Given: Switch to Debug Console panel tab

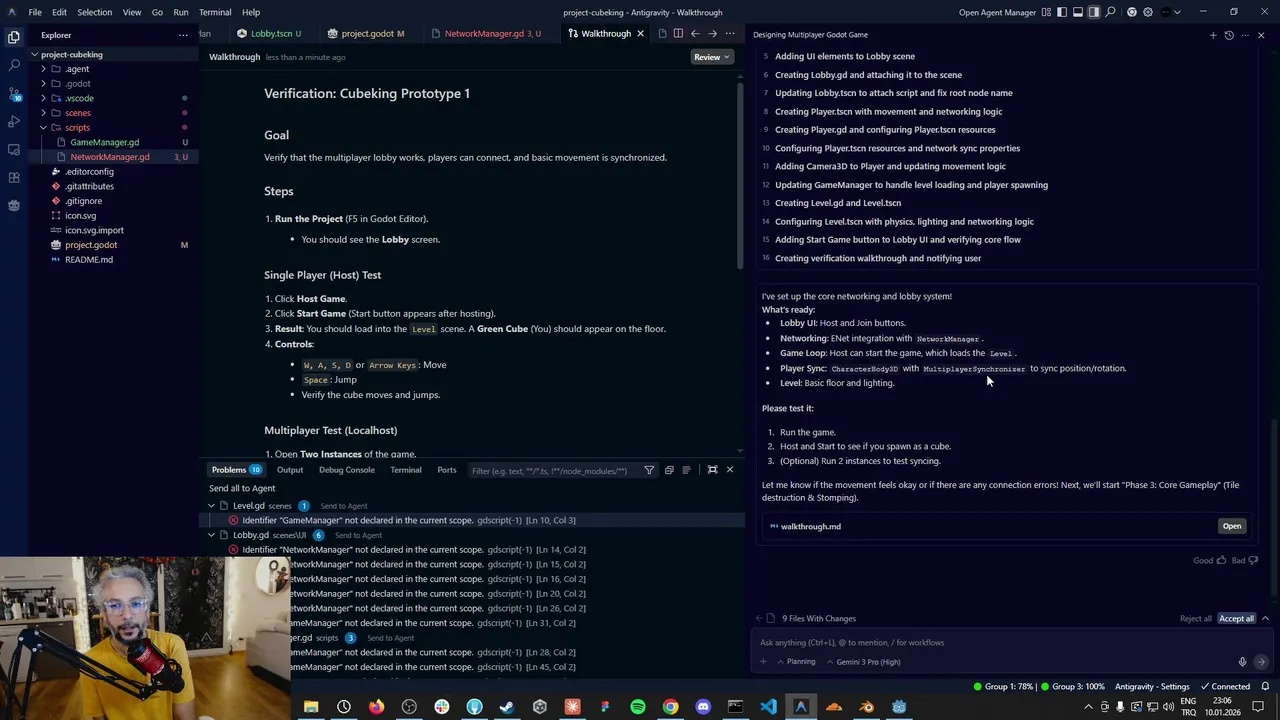Looking at the screenshot, I should pos(347,470).
